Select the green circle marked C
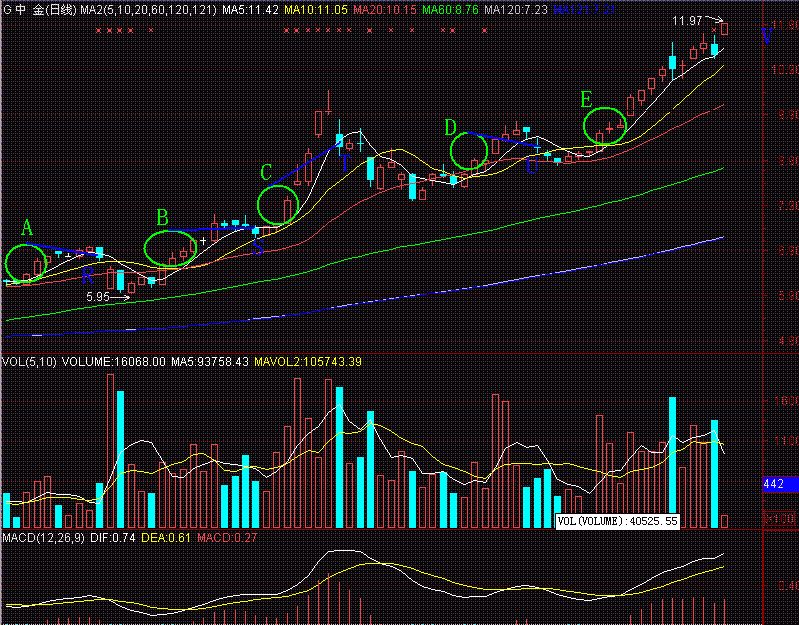 tap(276, 204)
